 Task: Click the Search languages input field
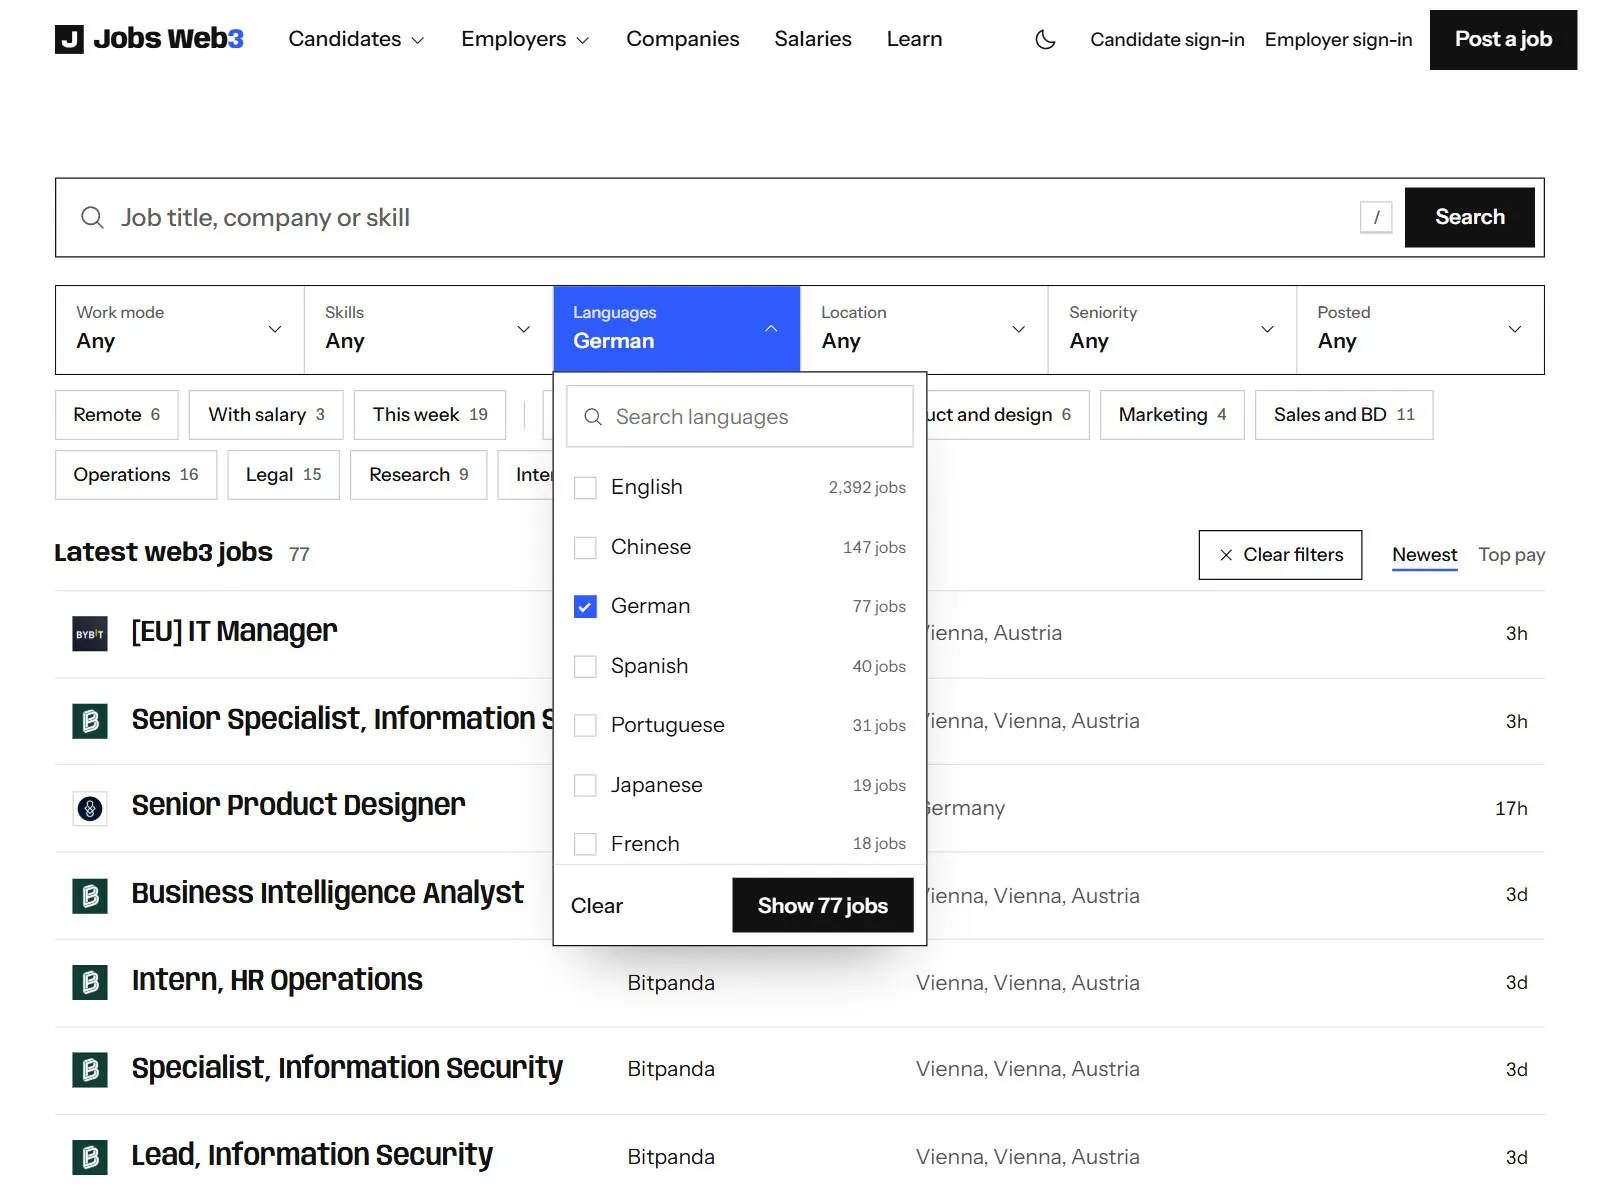[x=740, y=417]
